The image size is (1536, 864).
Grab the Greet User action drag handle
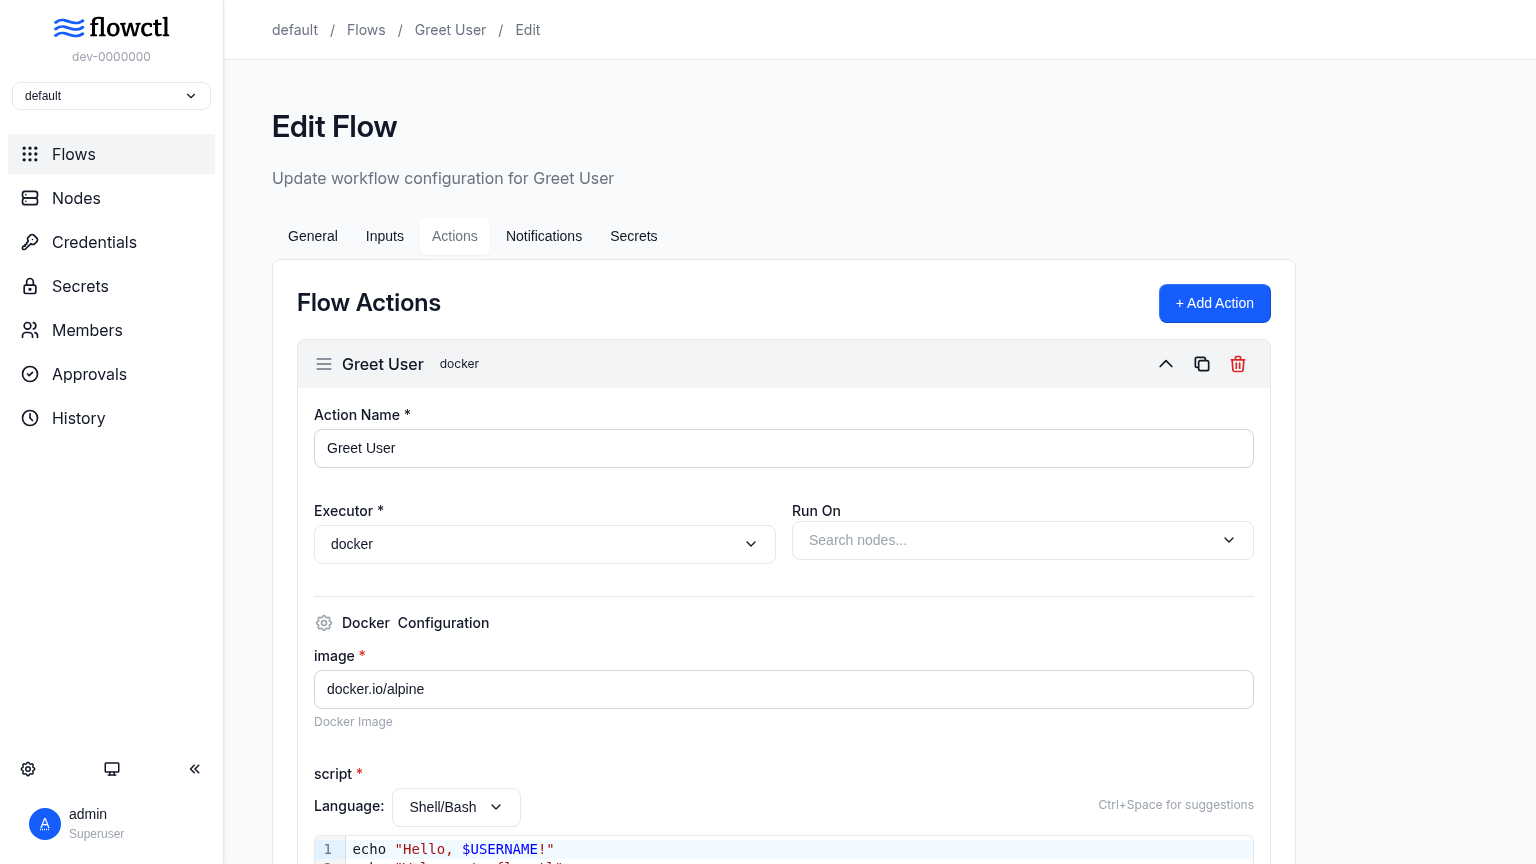pos(324,364)
